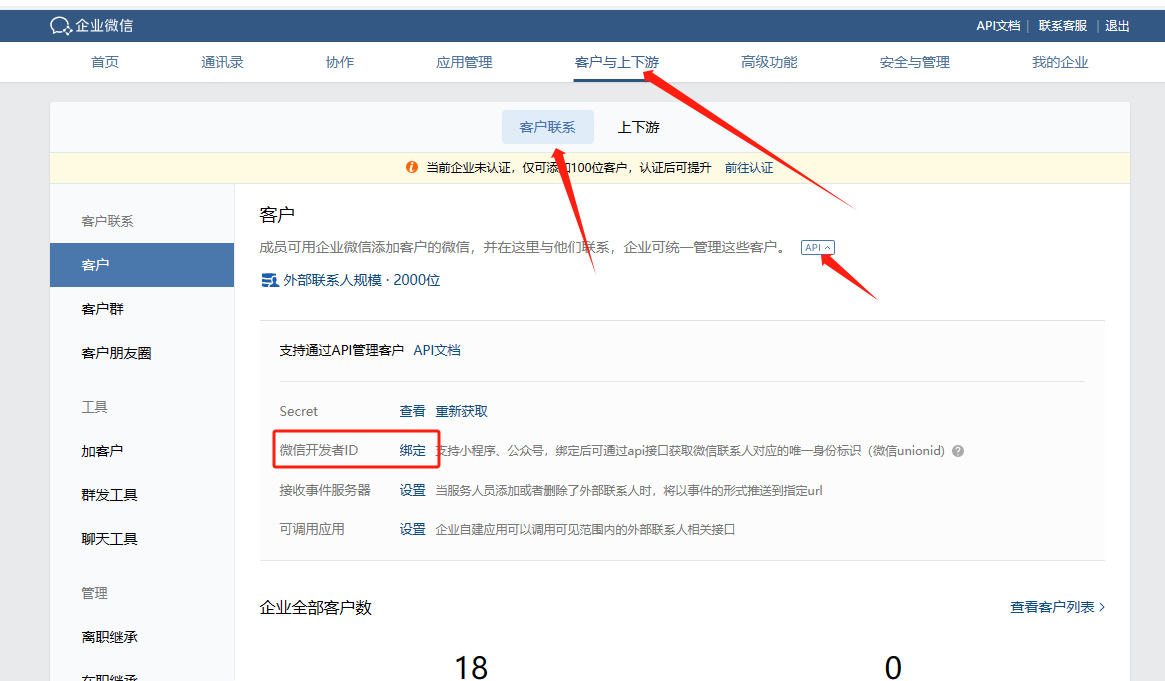Open 客户朋友圈 in the left sidebar
This screenshot has height=681, width=1165.
tap(116, 353)
